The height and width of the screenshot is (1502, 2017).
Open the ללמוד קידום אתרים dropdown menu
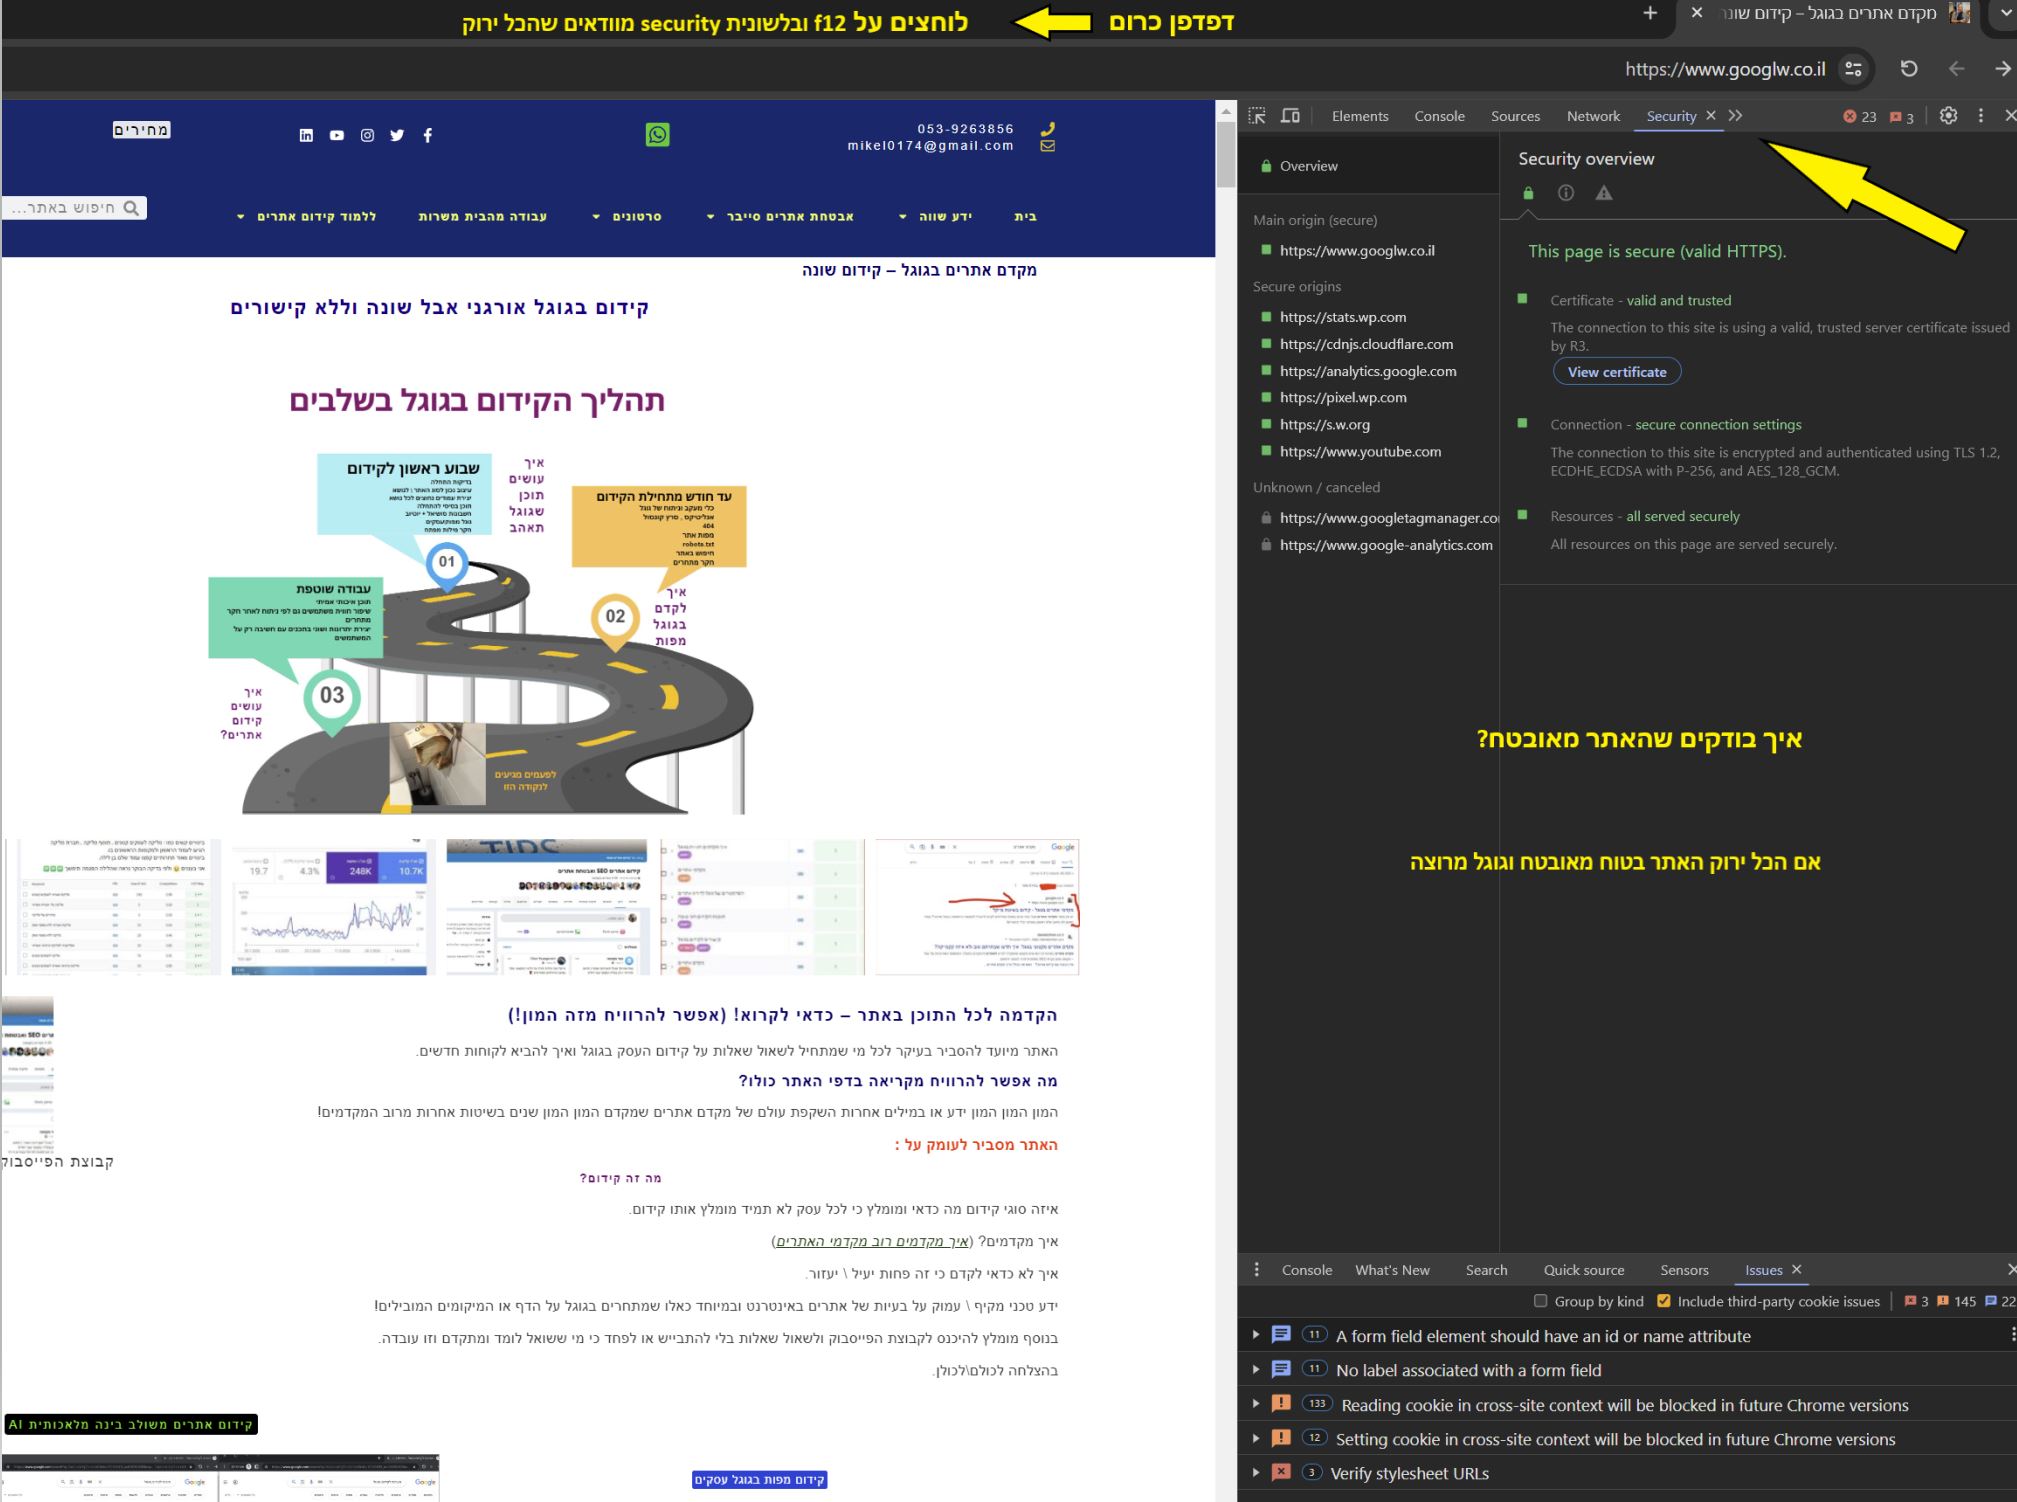tap(306, 216)
